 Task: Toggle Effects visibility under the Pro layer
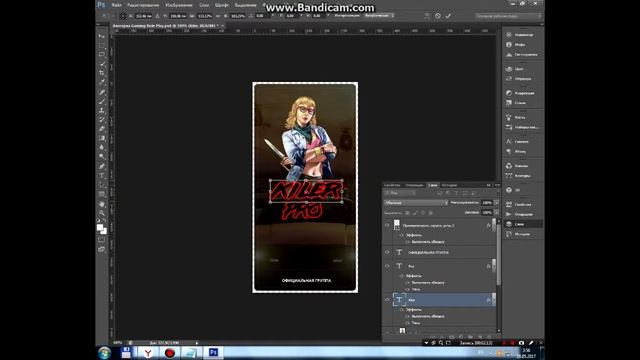402,276
